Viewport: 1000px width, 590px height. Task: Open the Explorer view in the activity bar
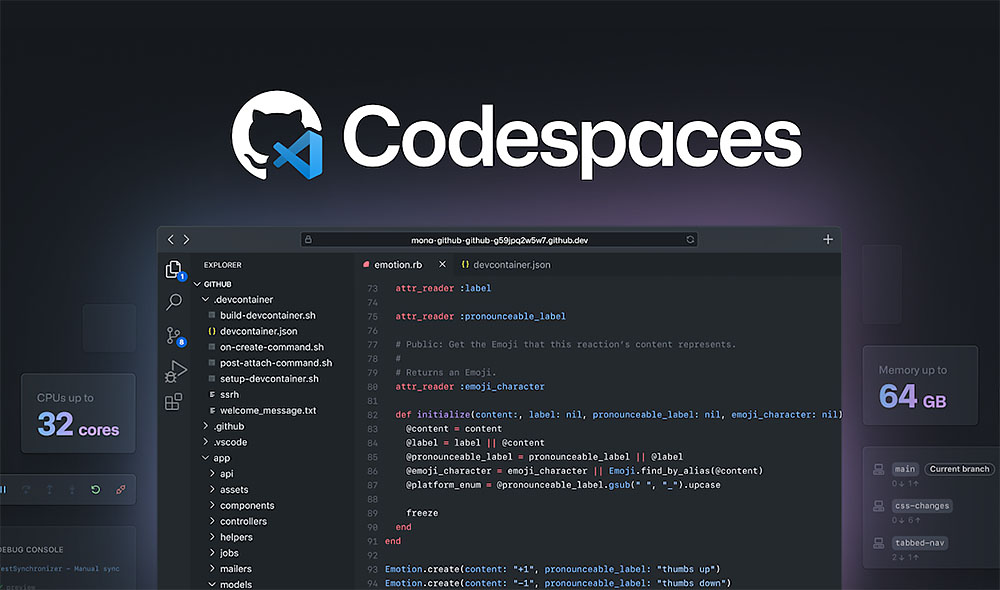[x=174, y=270]
